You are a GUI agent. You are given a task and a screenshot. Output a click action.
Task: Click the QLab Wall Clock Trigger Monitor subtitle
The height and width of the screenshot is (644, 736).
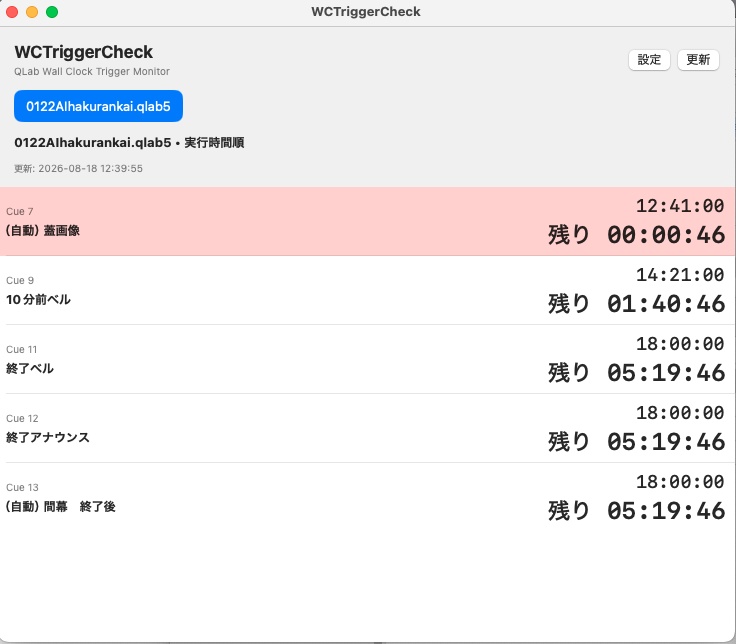[92, 71]
